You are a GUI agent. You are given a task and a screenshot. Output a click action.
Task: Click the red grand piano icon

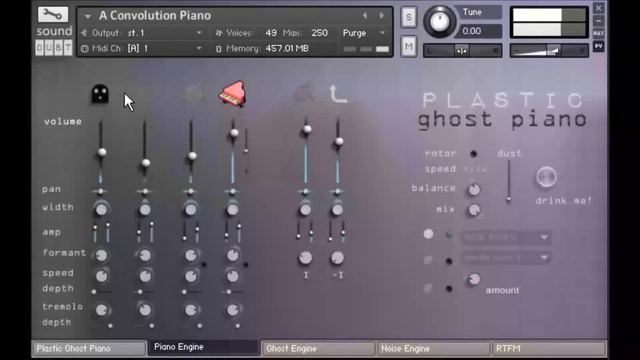pyautogui.click(x=232, y=94)
